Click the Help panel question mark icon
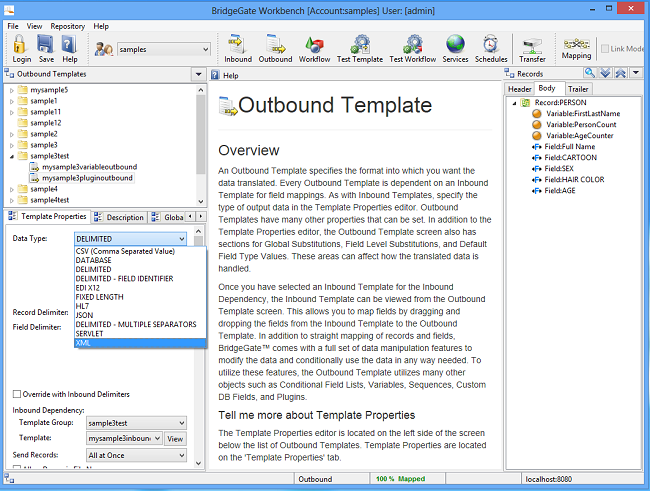 click(215, 75)
